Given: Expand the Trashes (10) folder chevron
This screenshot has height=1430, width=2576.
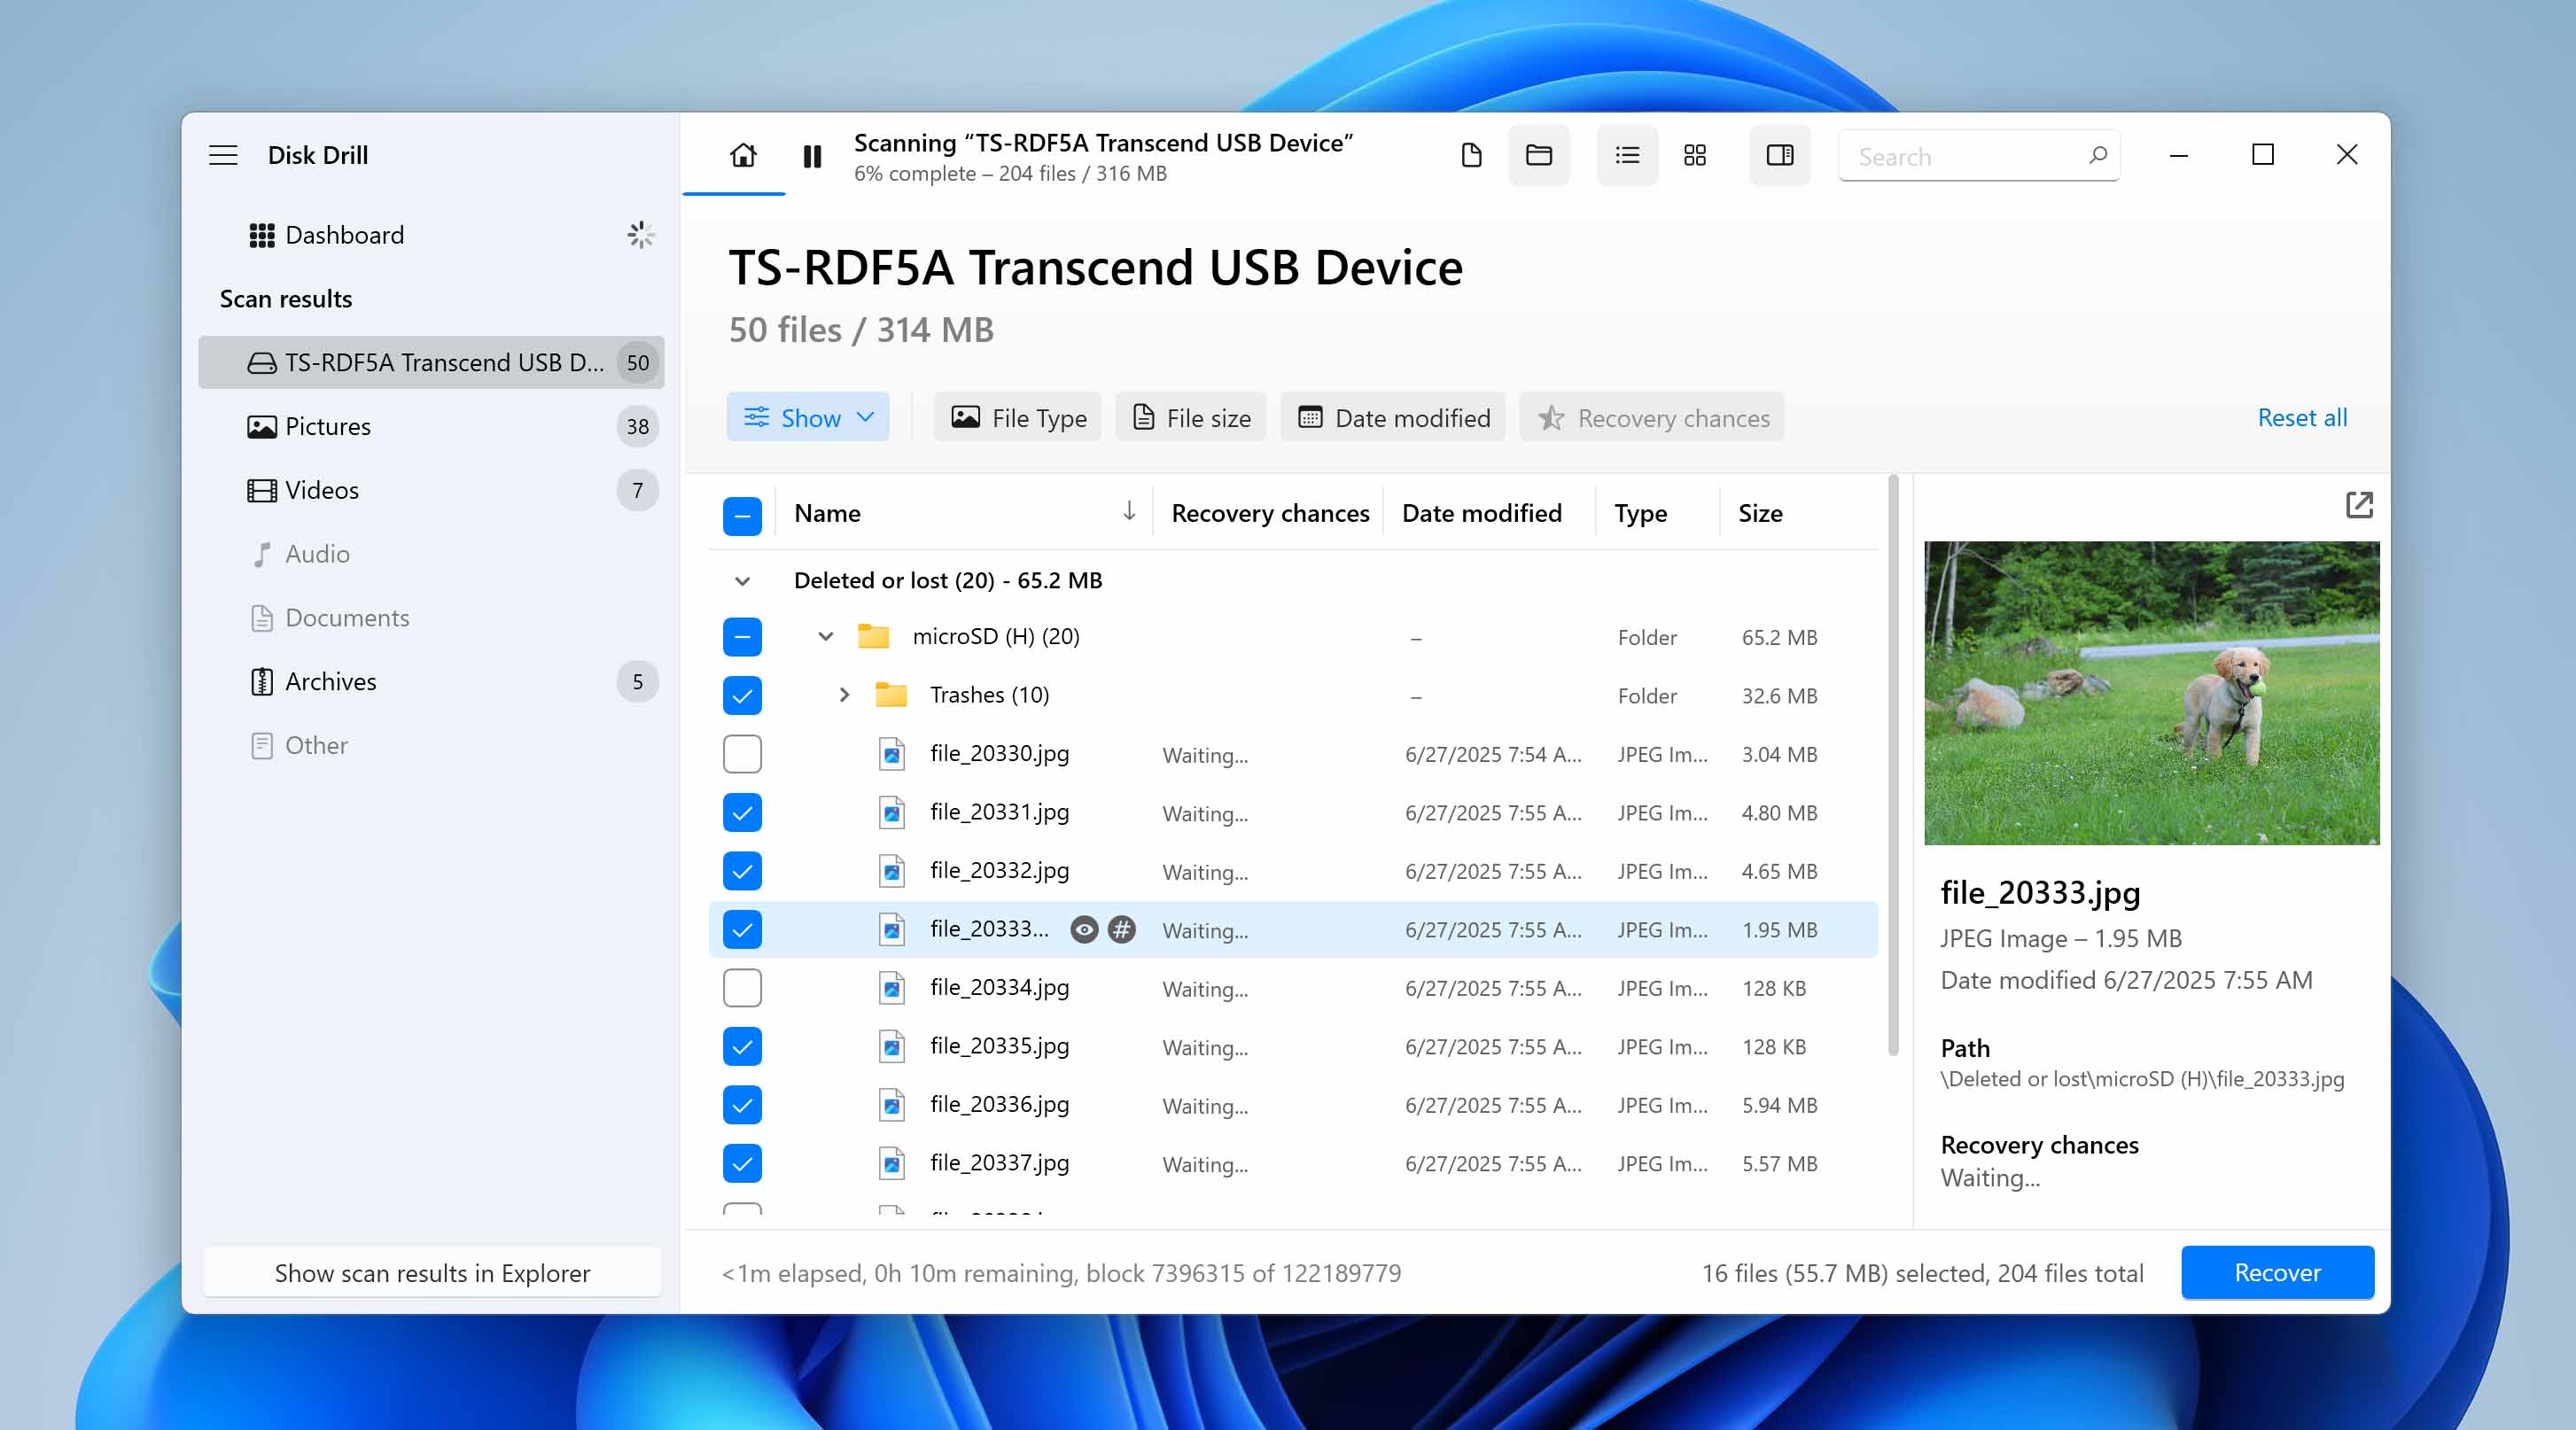Looking at the screenshot, I should [844, 694].
